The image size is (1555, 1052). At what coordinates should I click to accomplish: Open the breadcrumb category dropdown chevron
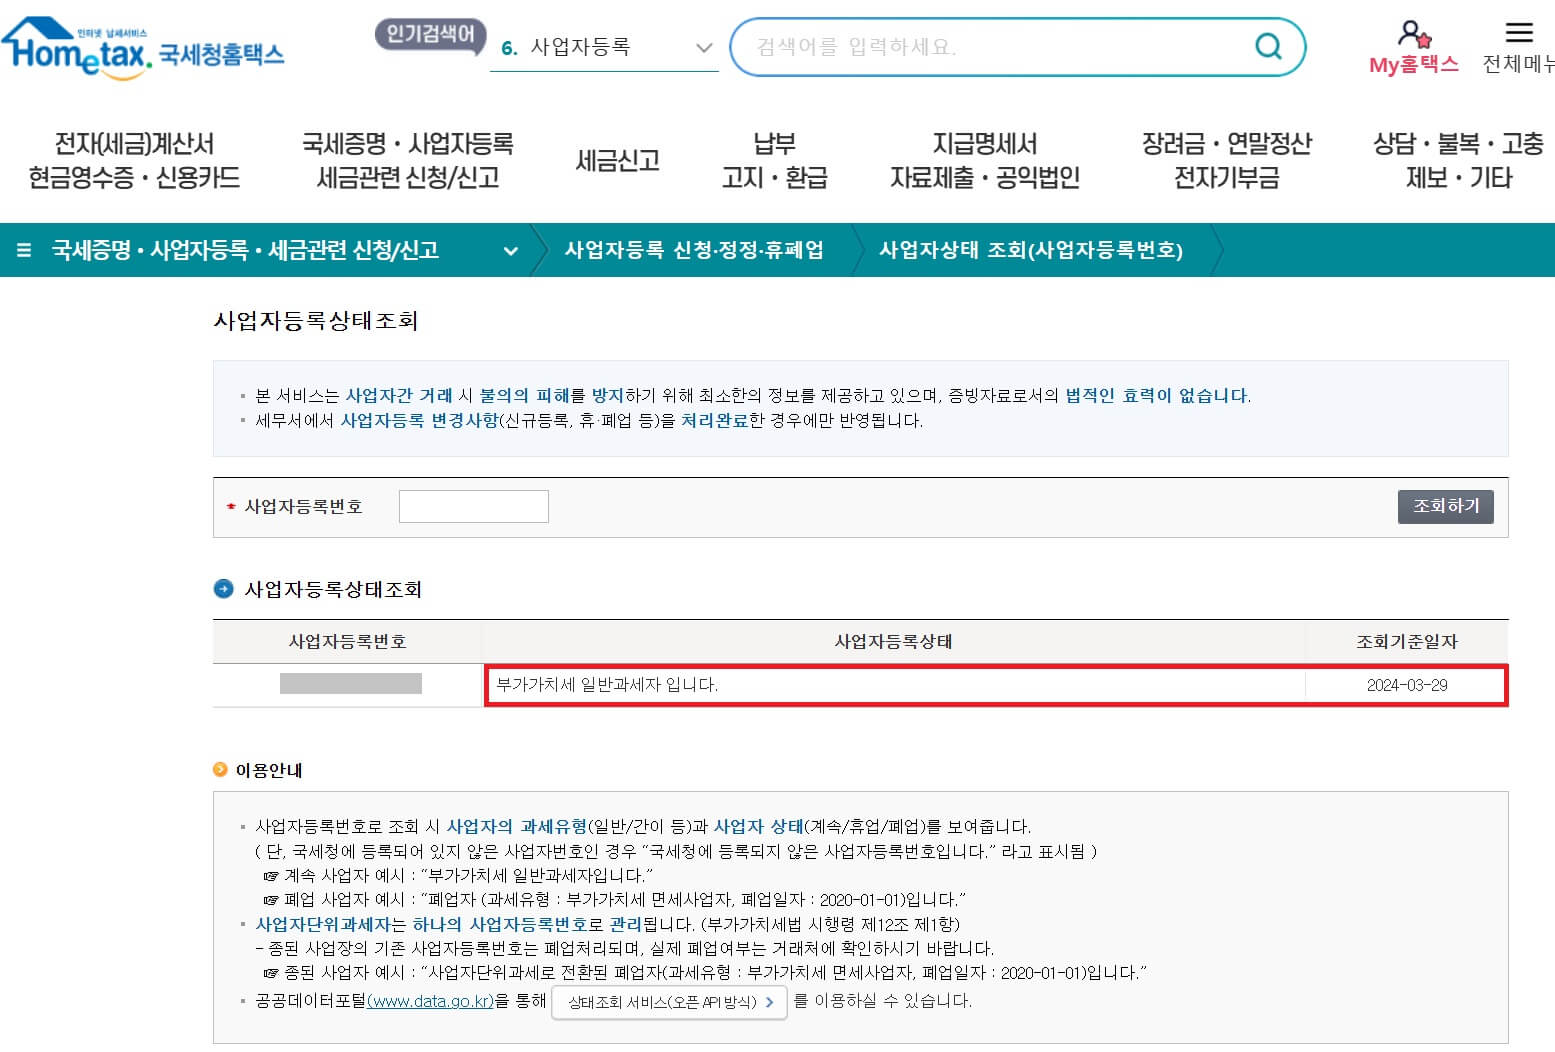511,253
